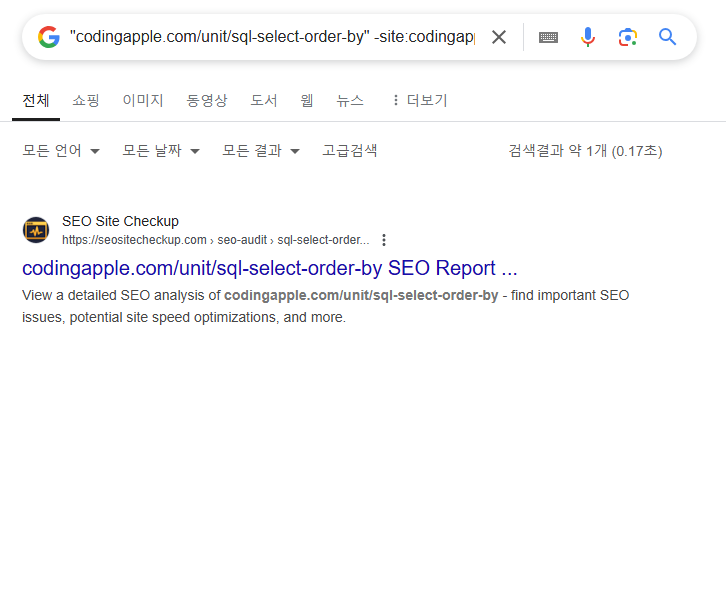Clear the search query with X
The height and width of the screenshot is (600, 726).
coord(499,37)
